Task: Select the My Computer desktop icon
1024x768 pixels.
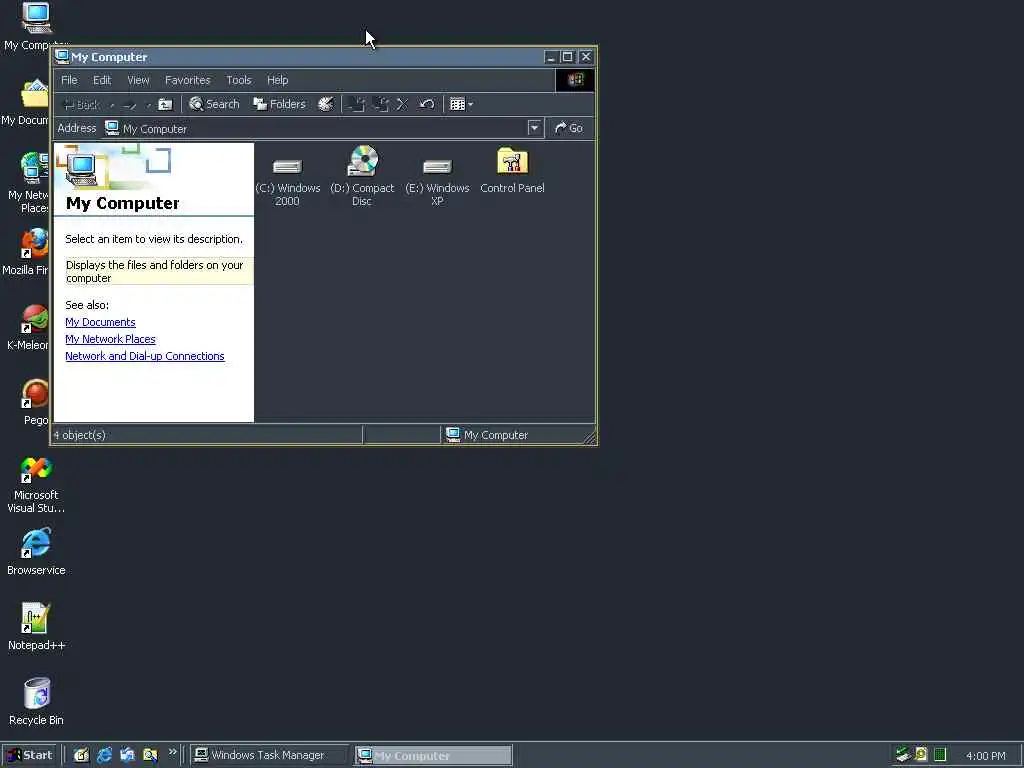Action: pos(36,26)
